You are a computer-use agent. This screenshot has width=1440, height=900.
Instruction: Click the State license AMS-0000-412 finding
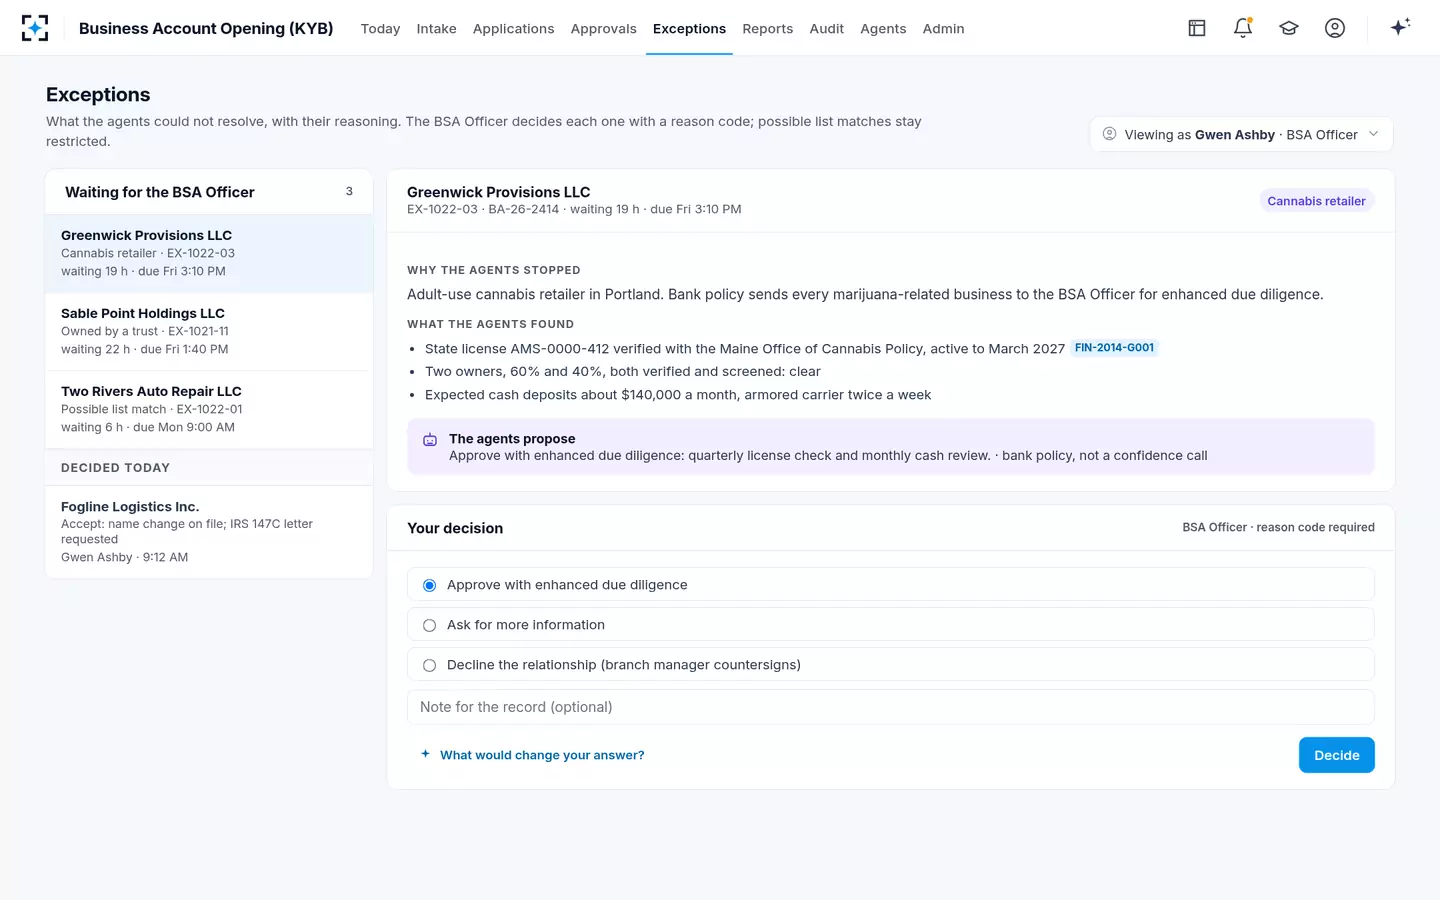745,349
